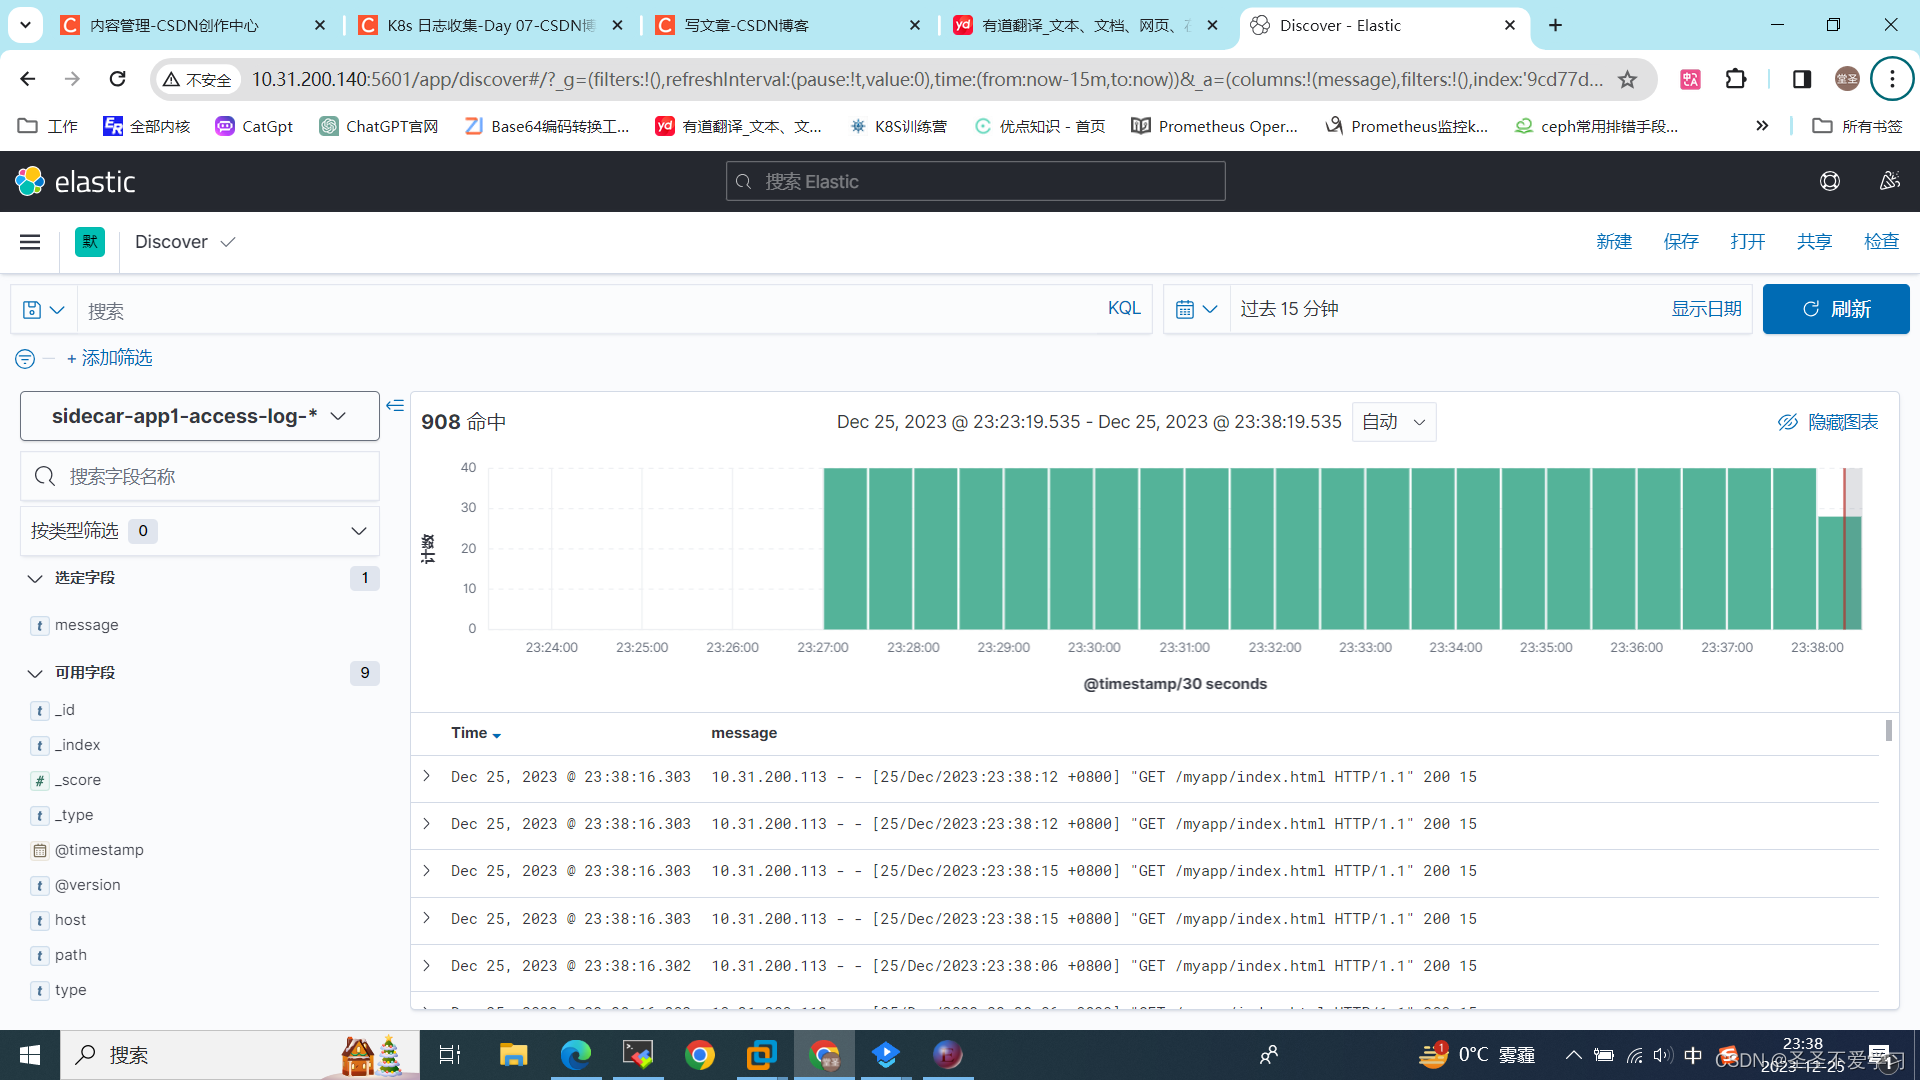Focus the 搜索 Elastic global search box
This screenshot has height=1080, width=1920.
(975, 181)
